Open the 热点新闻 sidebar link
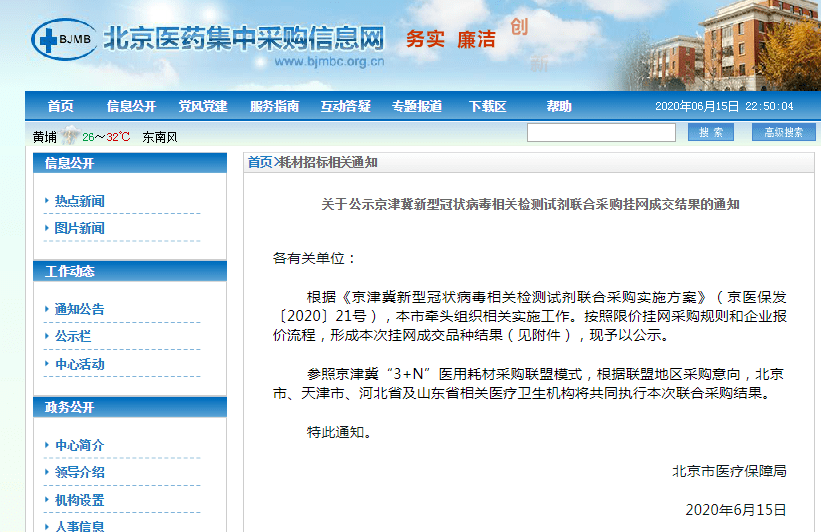This screenshot has width=821, height=532. coord(79,201)
